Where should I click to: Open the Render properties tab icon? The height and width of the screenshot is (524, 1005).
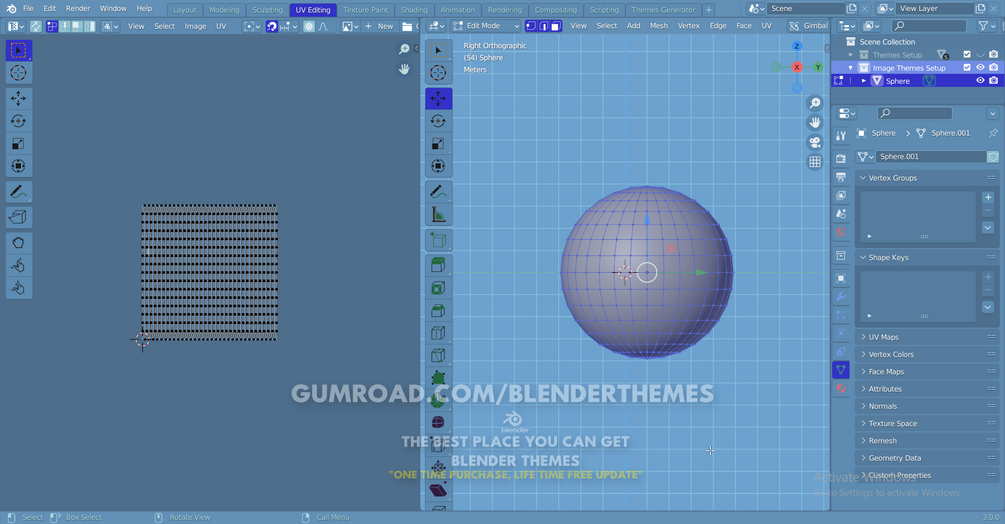(x=841, y=158)
